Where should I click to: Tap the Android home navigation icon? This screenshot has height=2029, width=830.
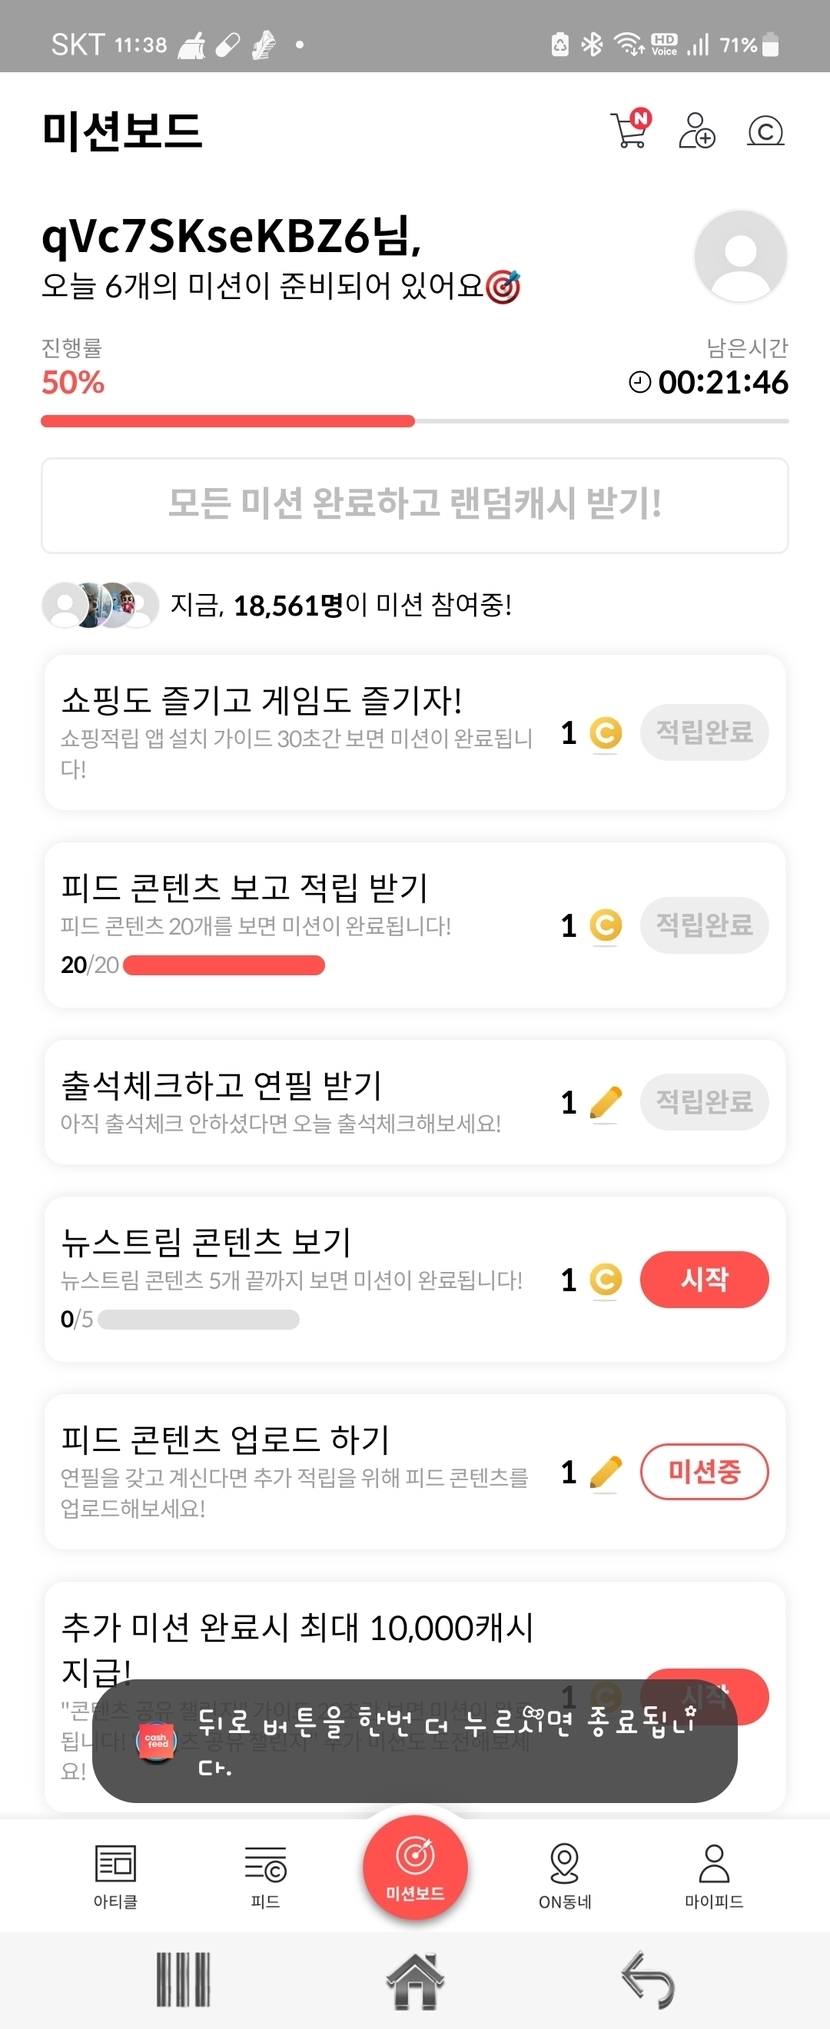point(415,1980)
